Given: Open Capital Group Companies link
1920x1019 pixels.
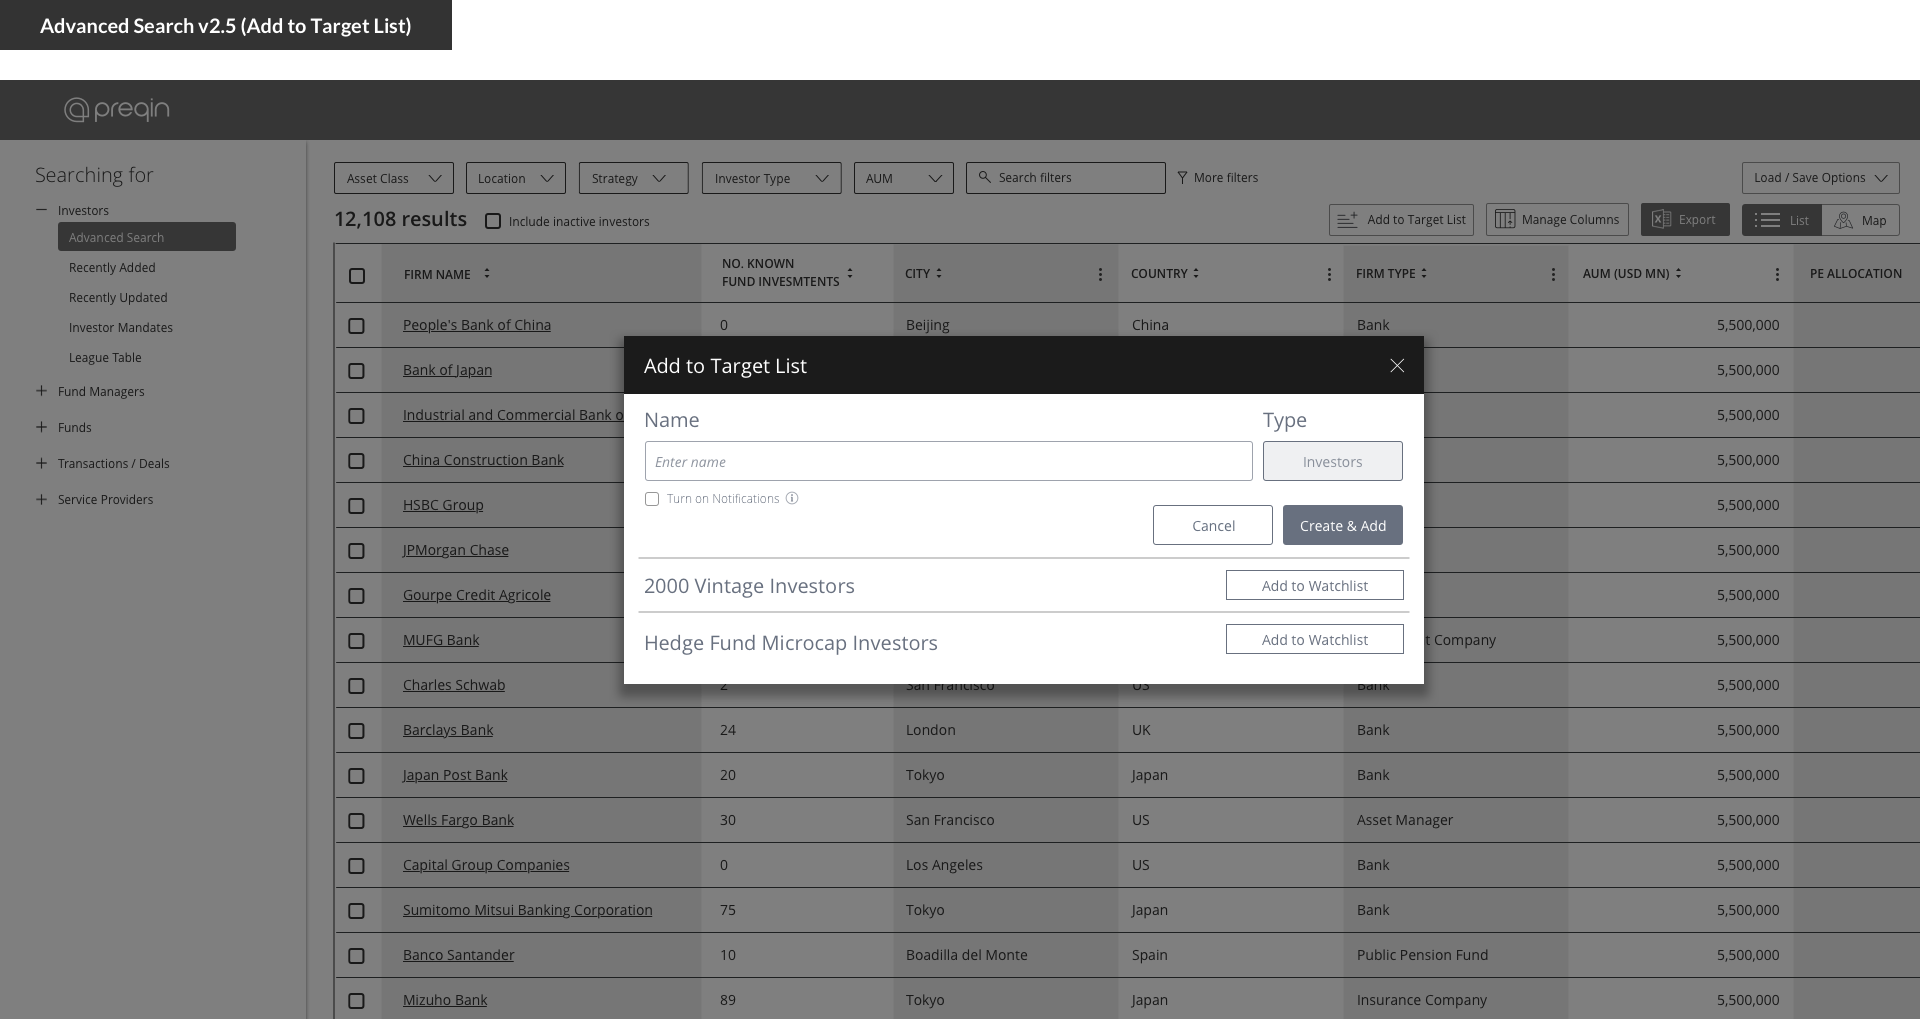Looking at the screenshot, I should [486, 865].
